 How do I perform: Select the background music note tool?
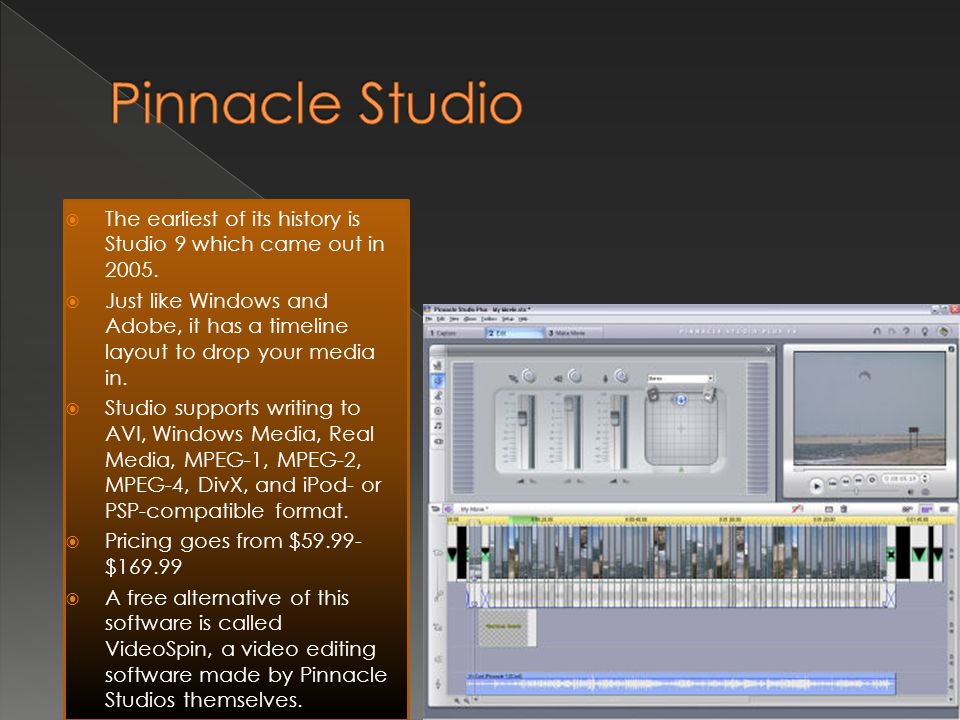click(x=438, y=426)
